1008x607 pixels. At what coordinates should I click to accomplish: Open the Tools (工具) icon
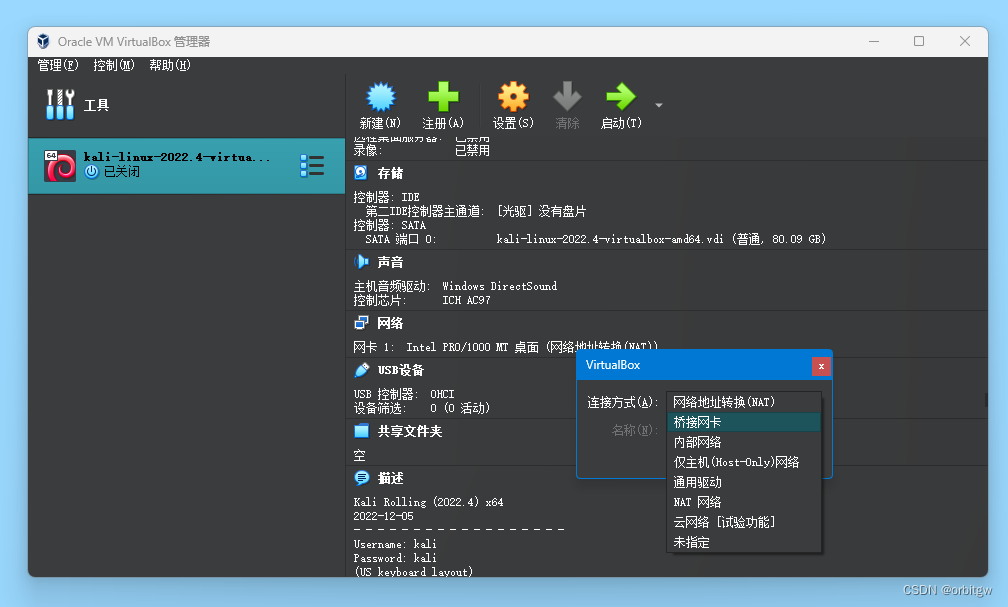(x=60, y=104)
